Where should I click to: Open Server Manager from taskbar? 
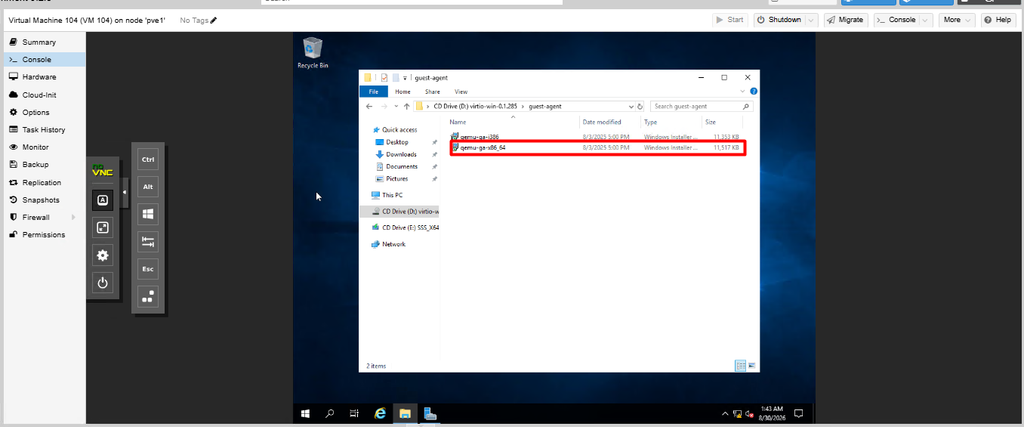(430, 413)
